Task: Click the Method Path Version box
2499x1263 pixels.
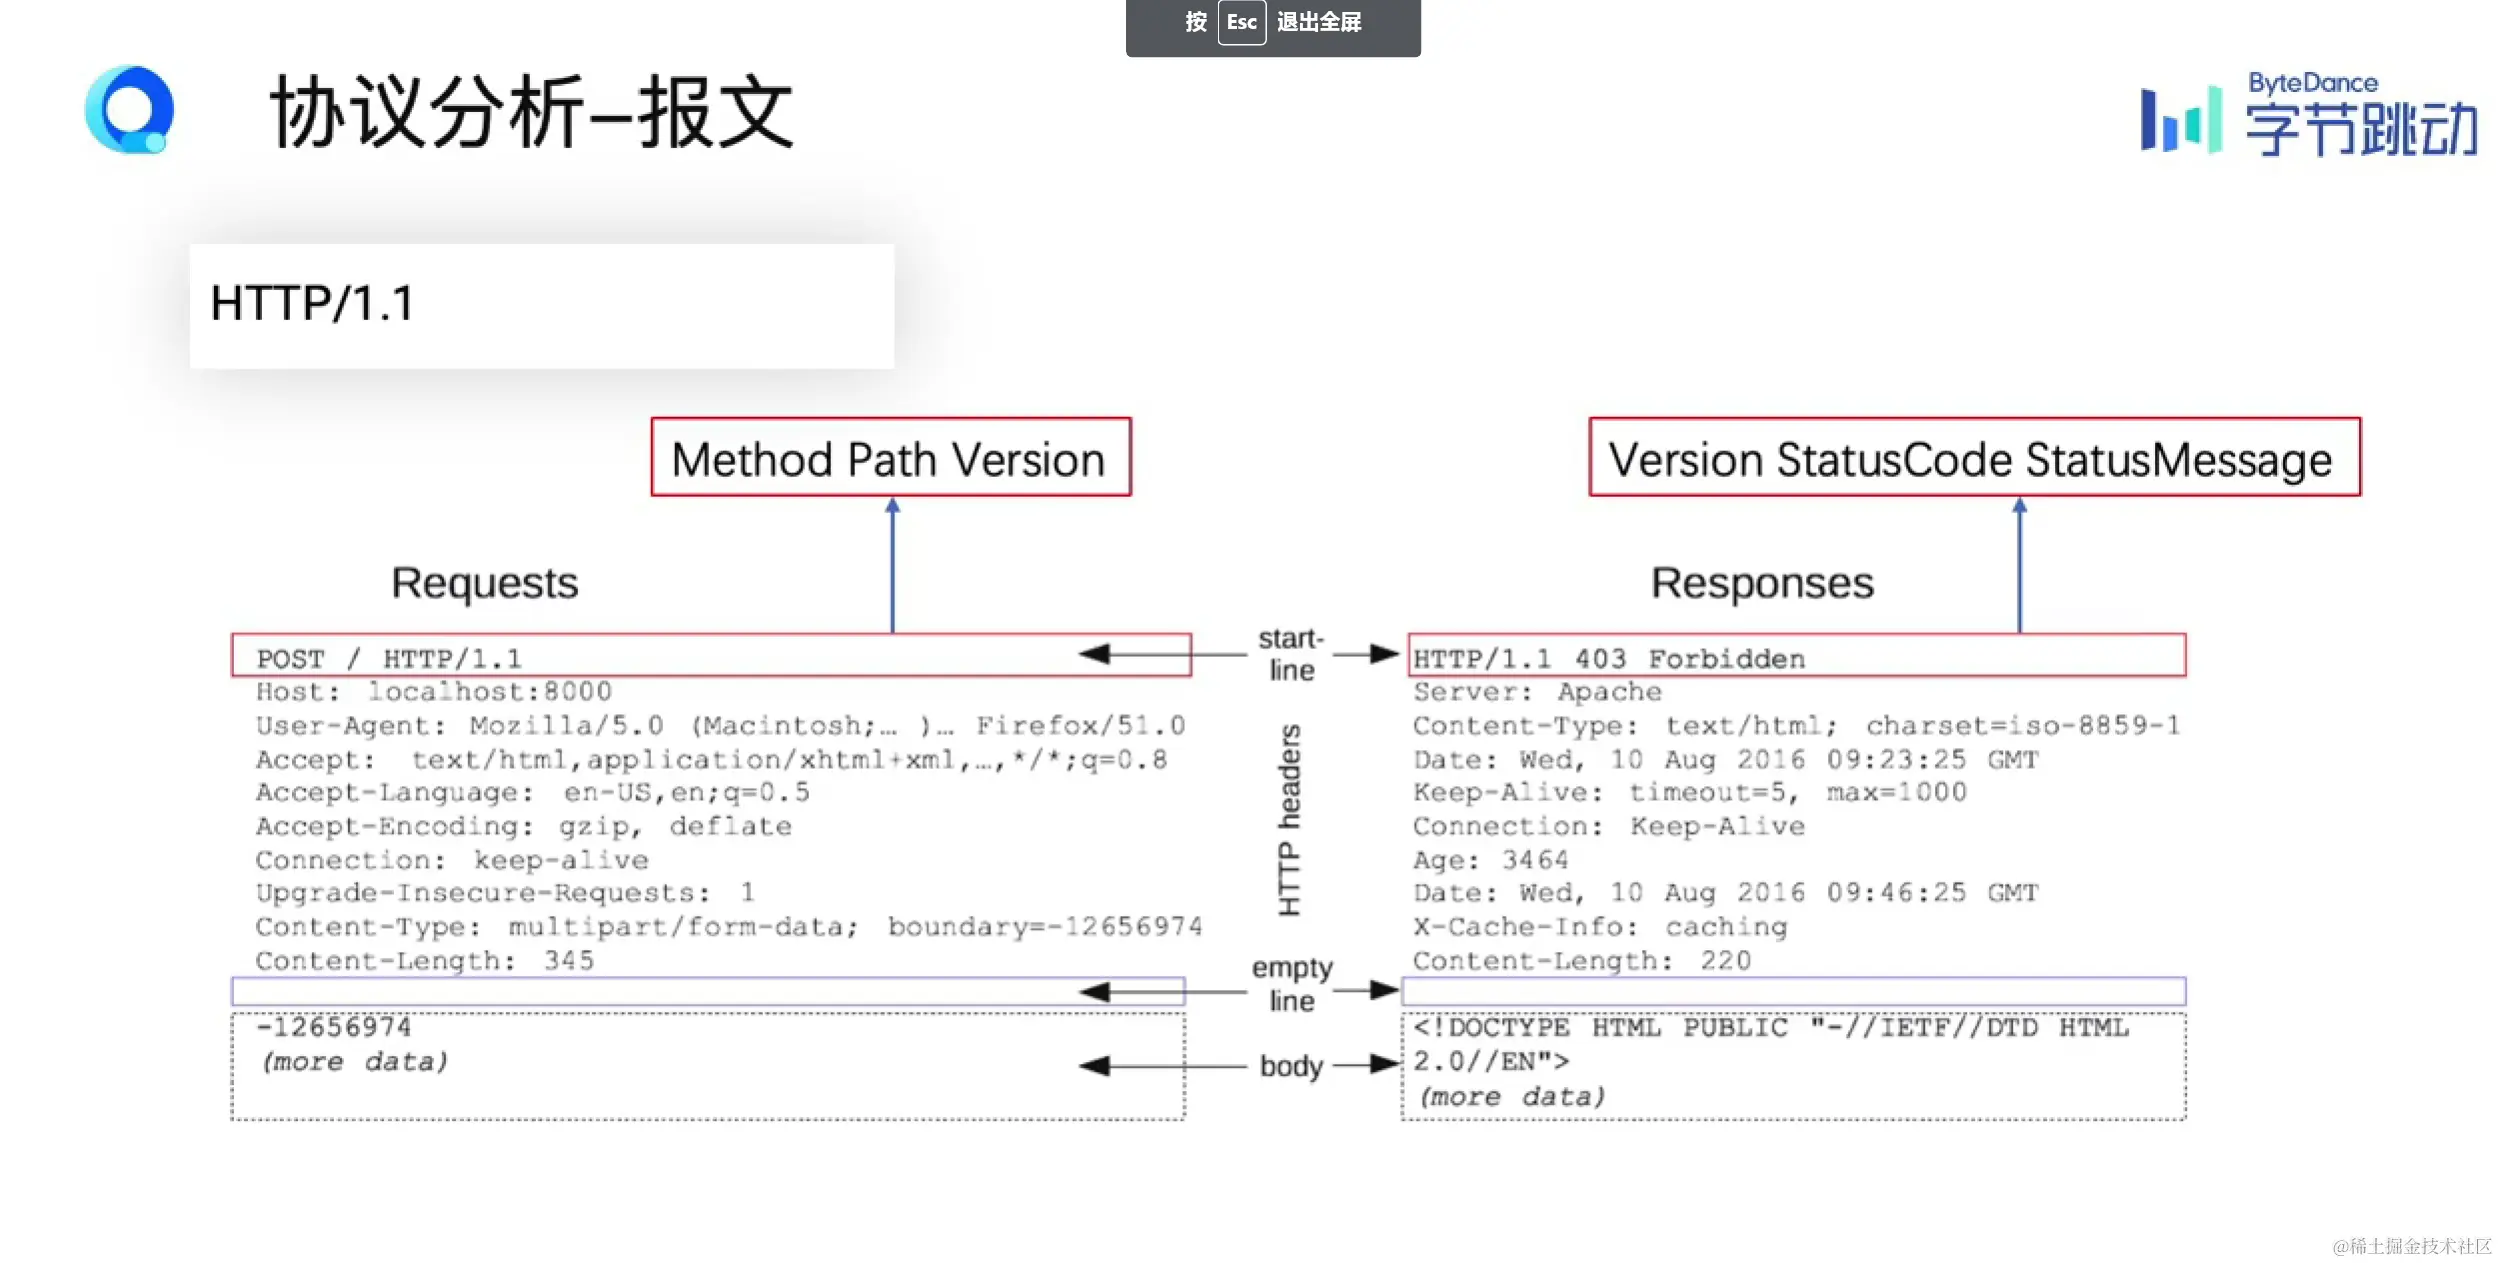Action: 890,458
